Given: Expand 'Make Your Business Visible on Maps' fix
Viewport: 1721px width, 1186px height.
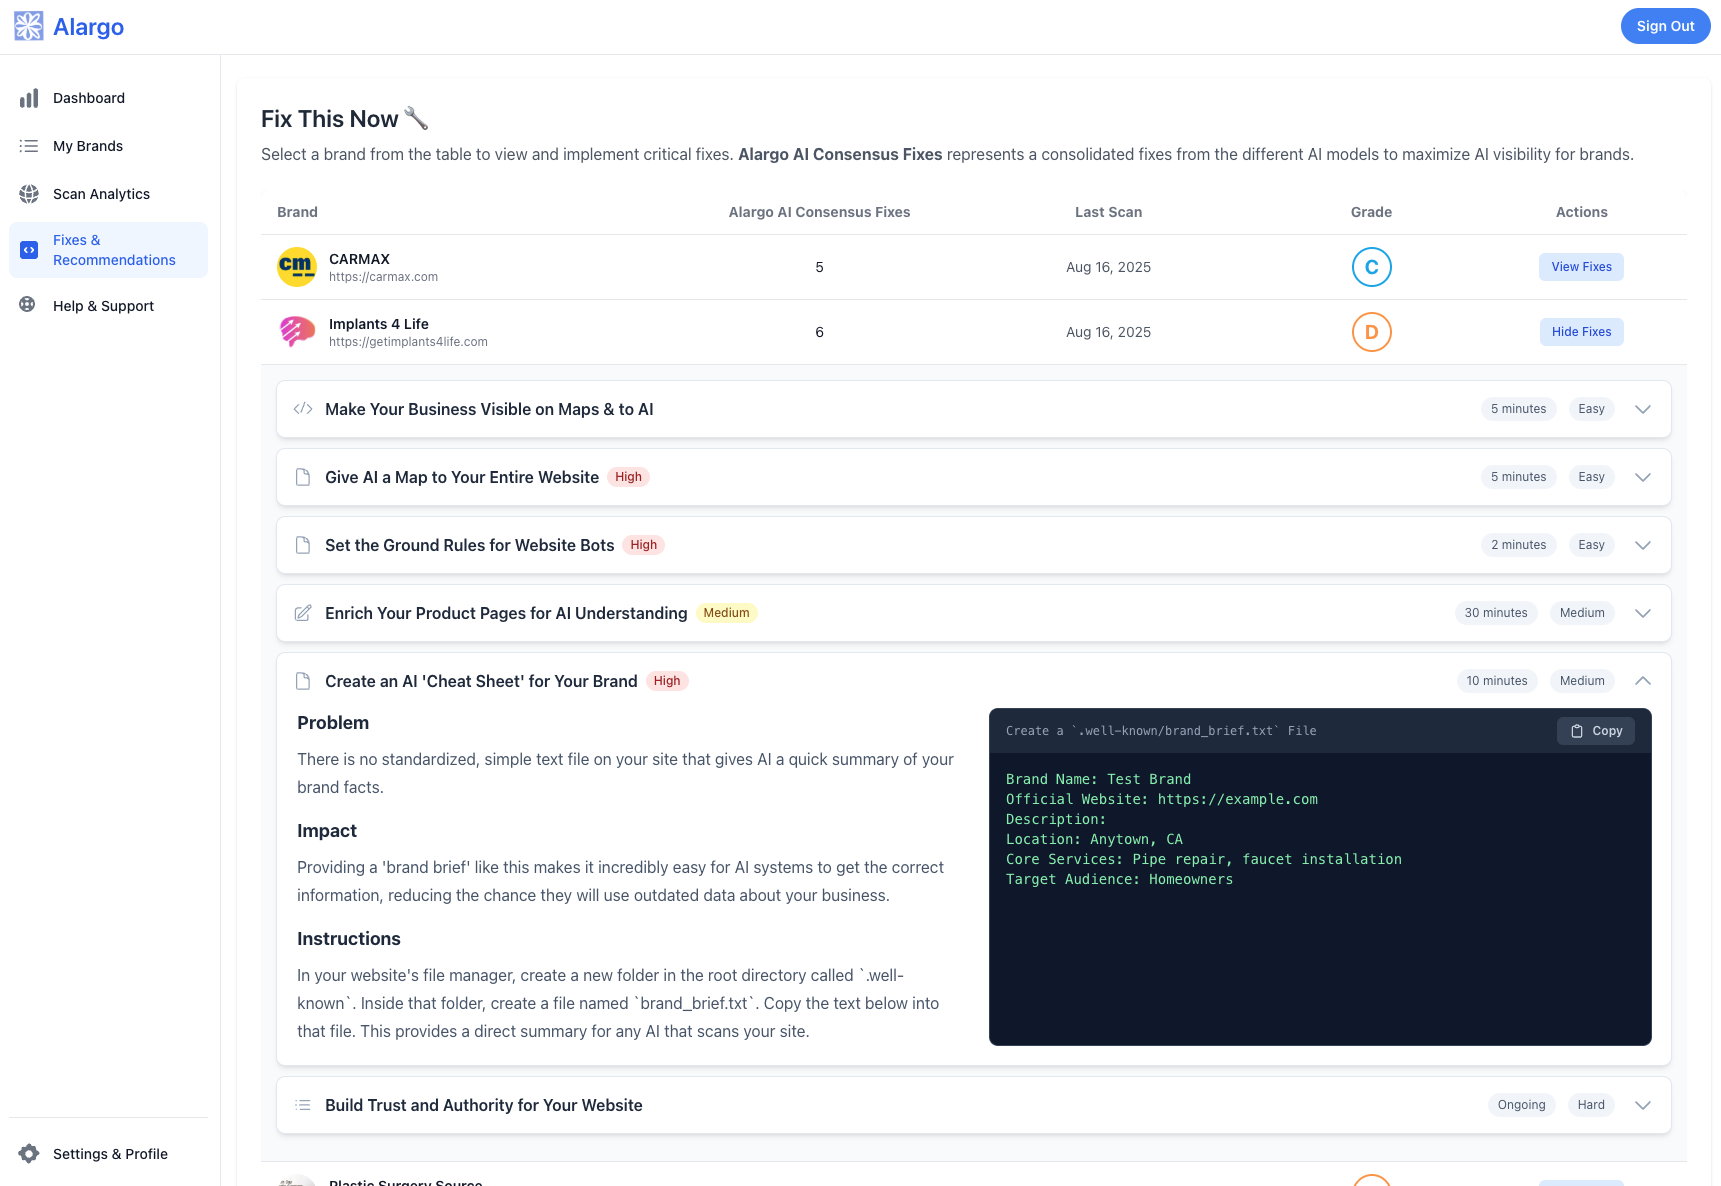Looking at the screenshot, I should pos(1642,409).
